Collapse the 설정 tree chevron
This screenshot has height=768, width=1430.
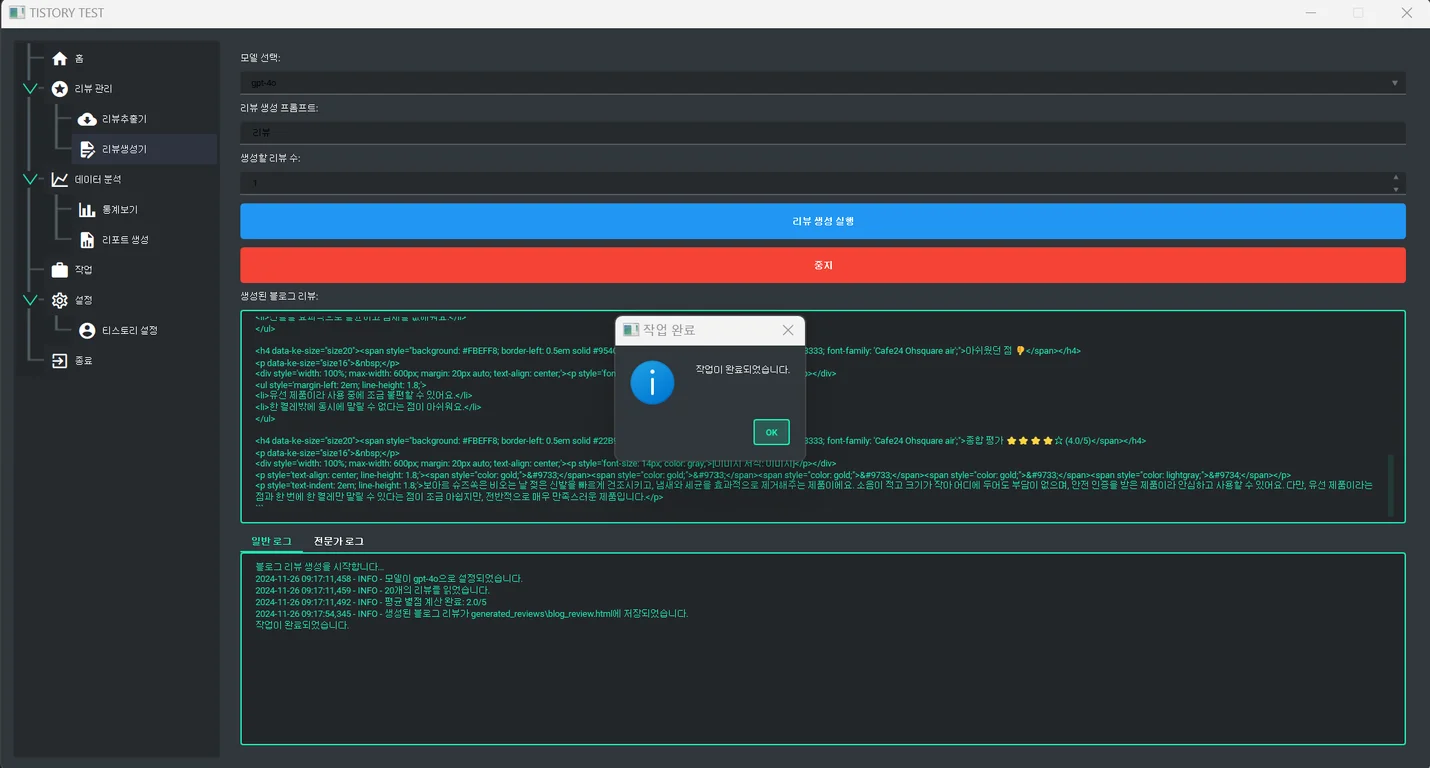click(x=30, y=300)
